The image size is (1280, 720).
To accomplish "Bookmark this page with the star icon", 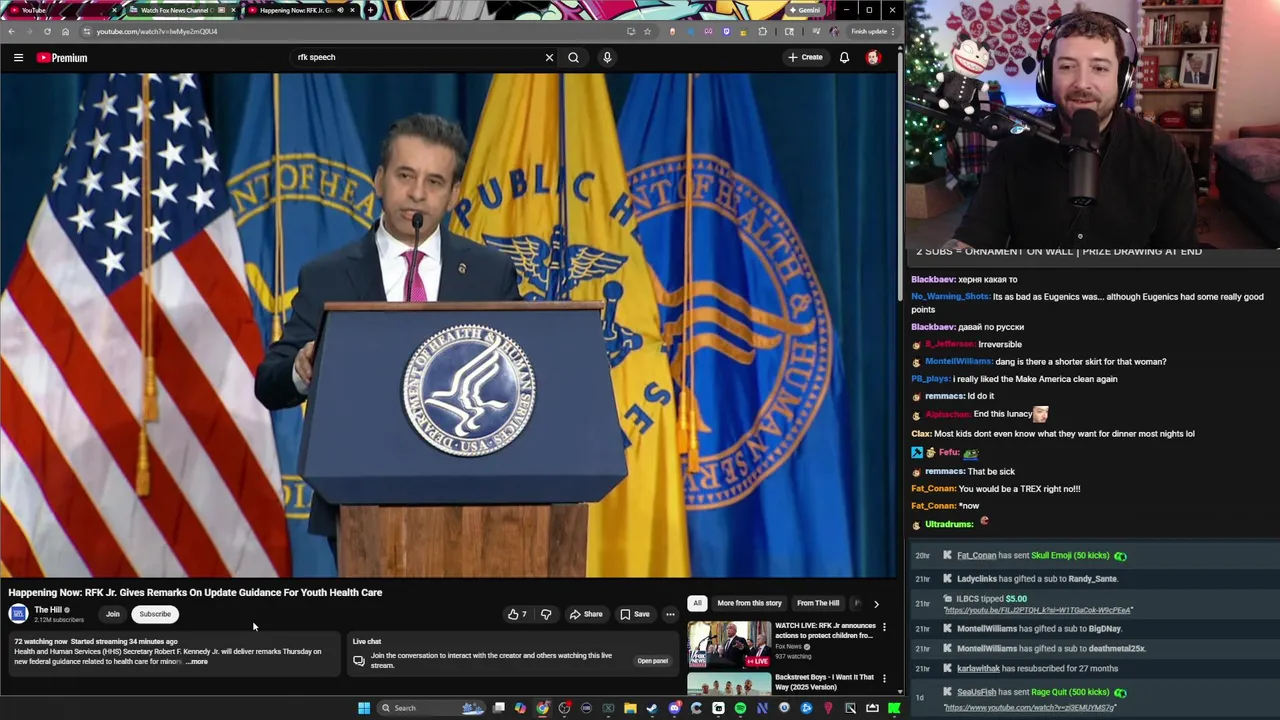I will click(x=647, y=31).
